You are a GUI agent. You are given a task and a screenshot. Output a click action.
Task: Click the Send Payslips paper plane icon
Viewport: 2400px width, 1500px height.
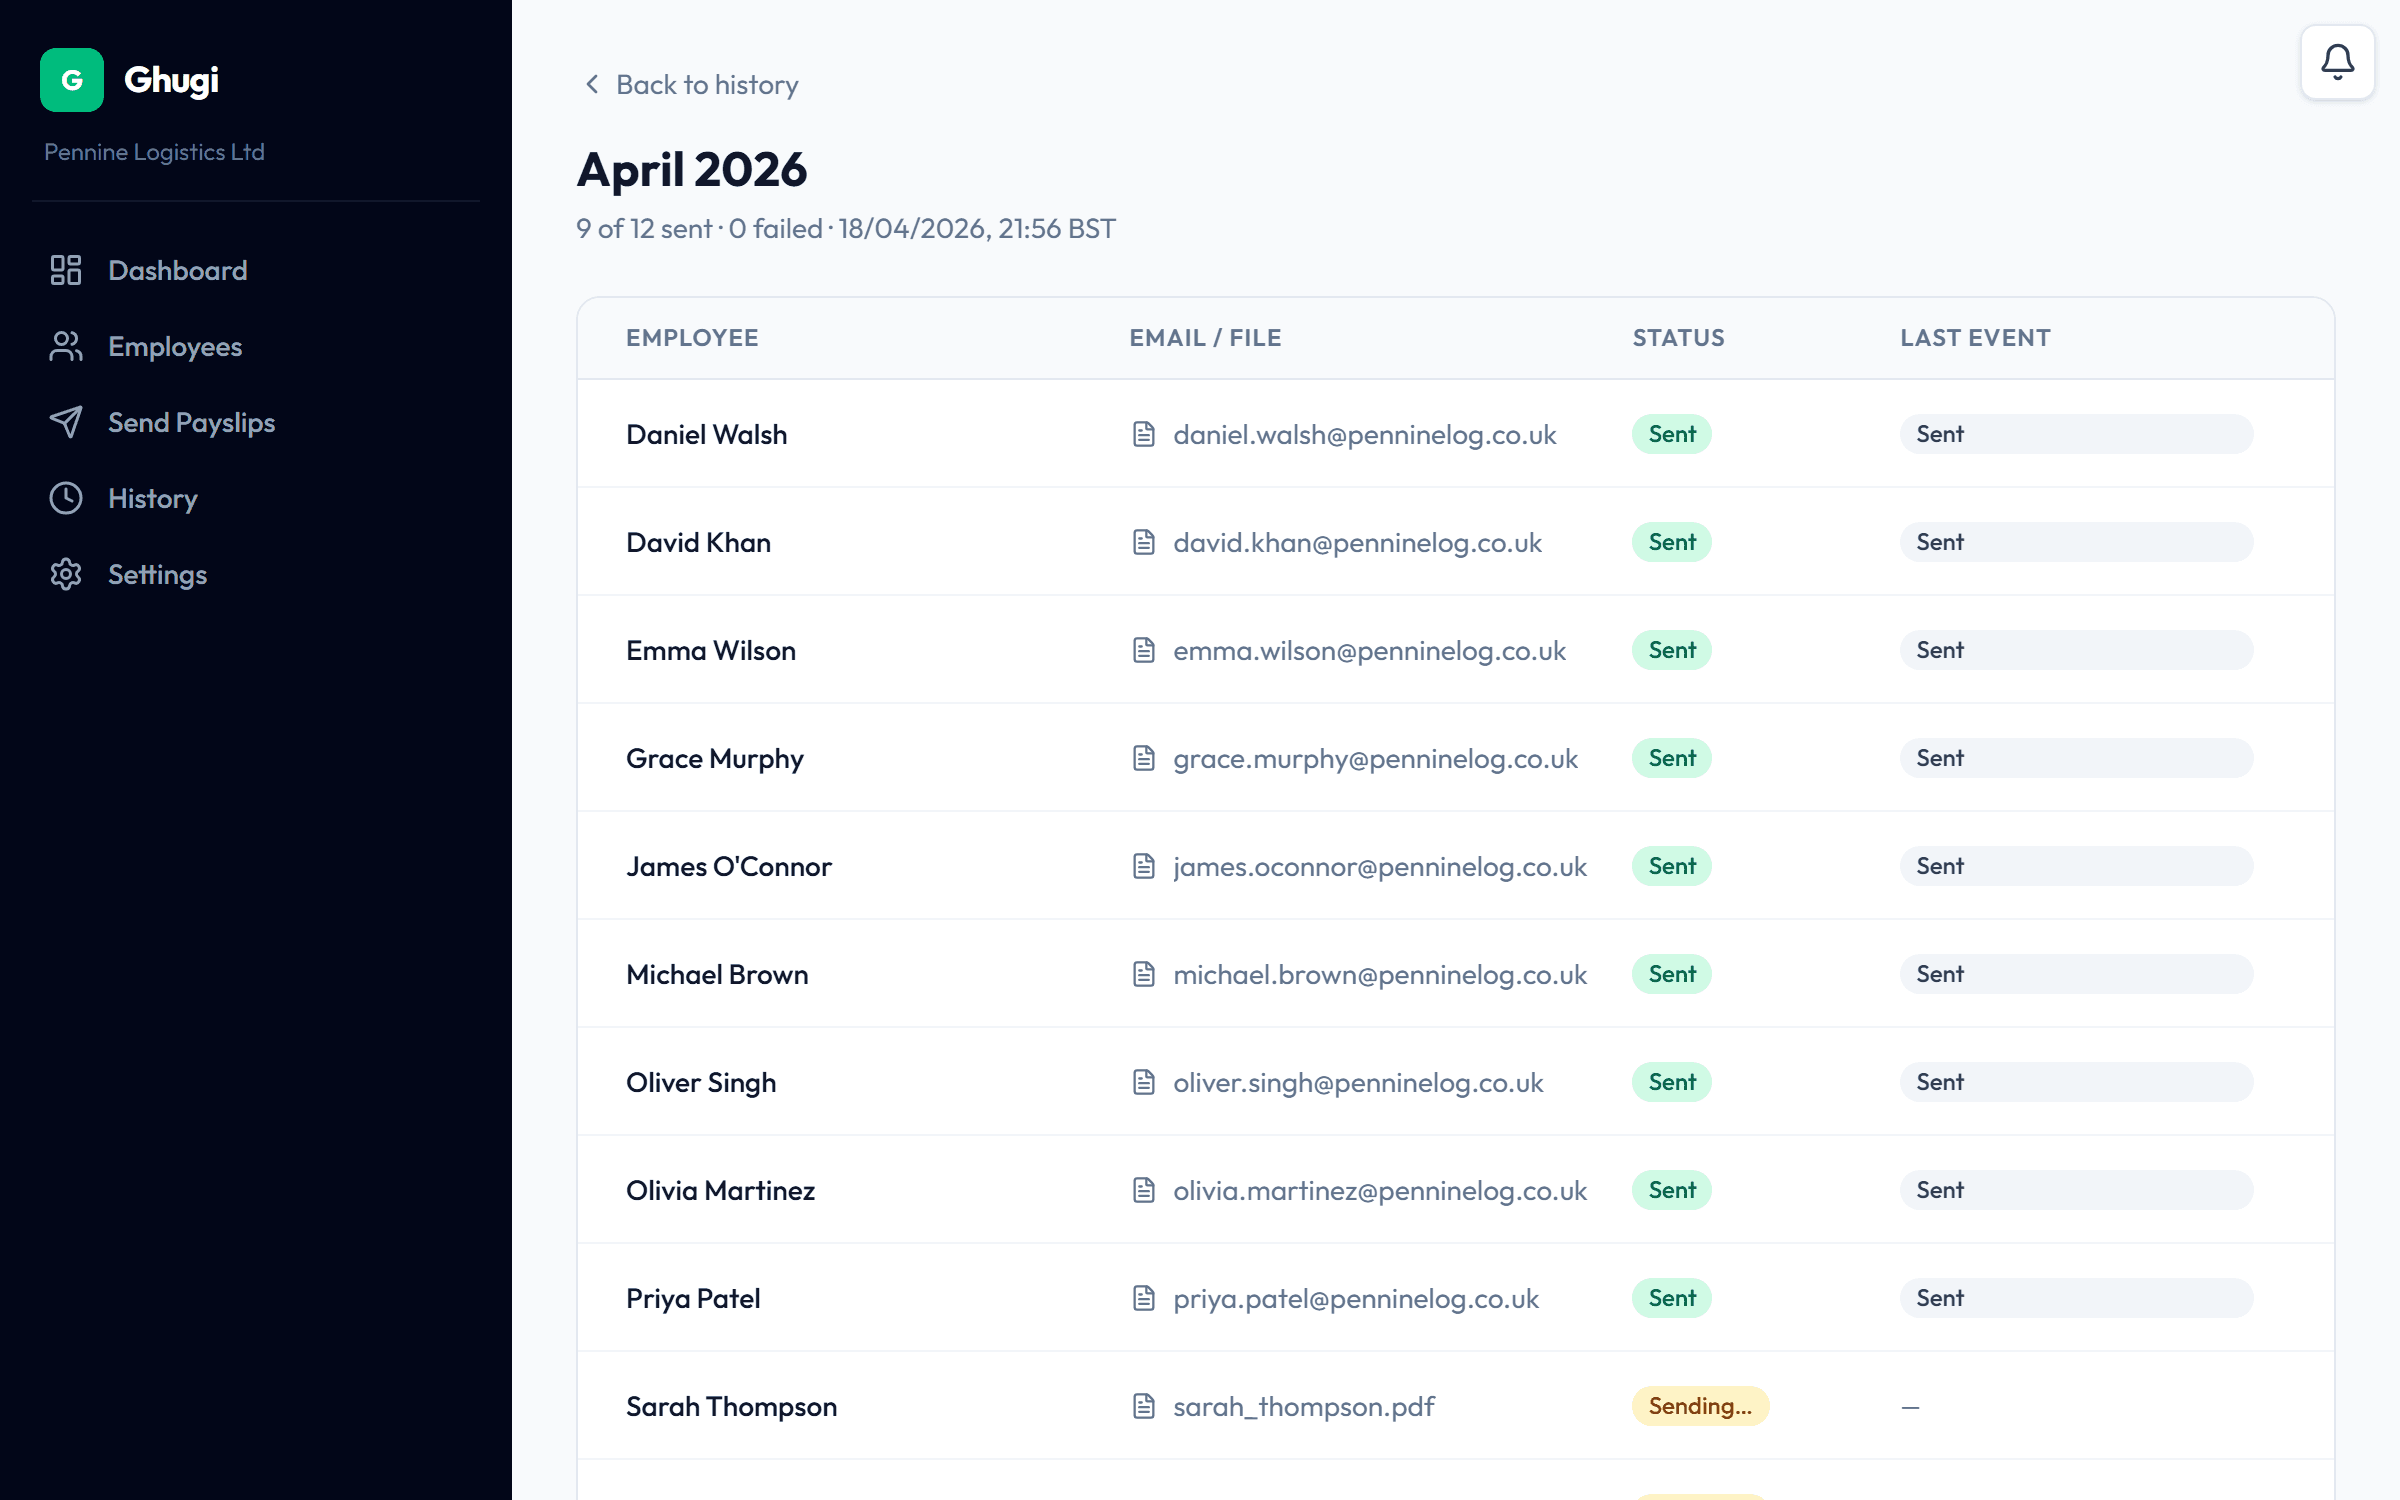66,422
